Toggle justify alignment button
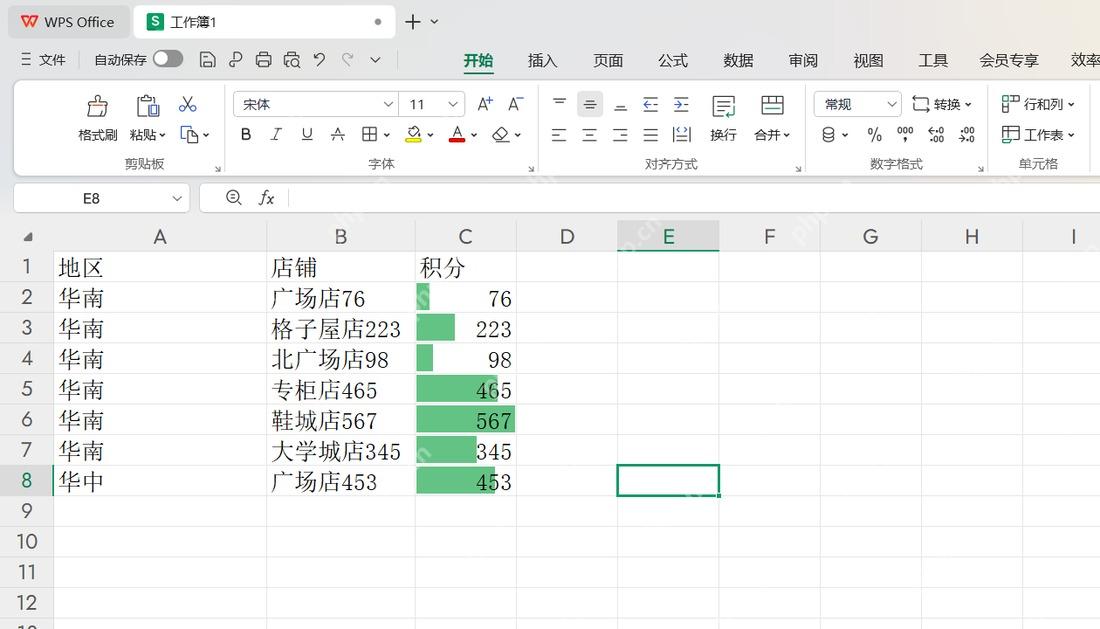The width and height of the screenshot is (1100, 629). tap(651, 135)
